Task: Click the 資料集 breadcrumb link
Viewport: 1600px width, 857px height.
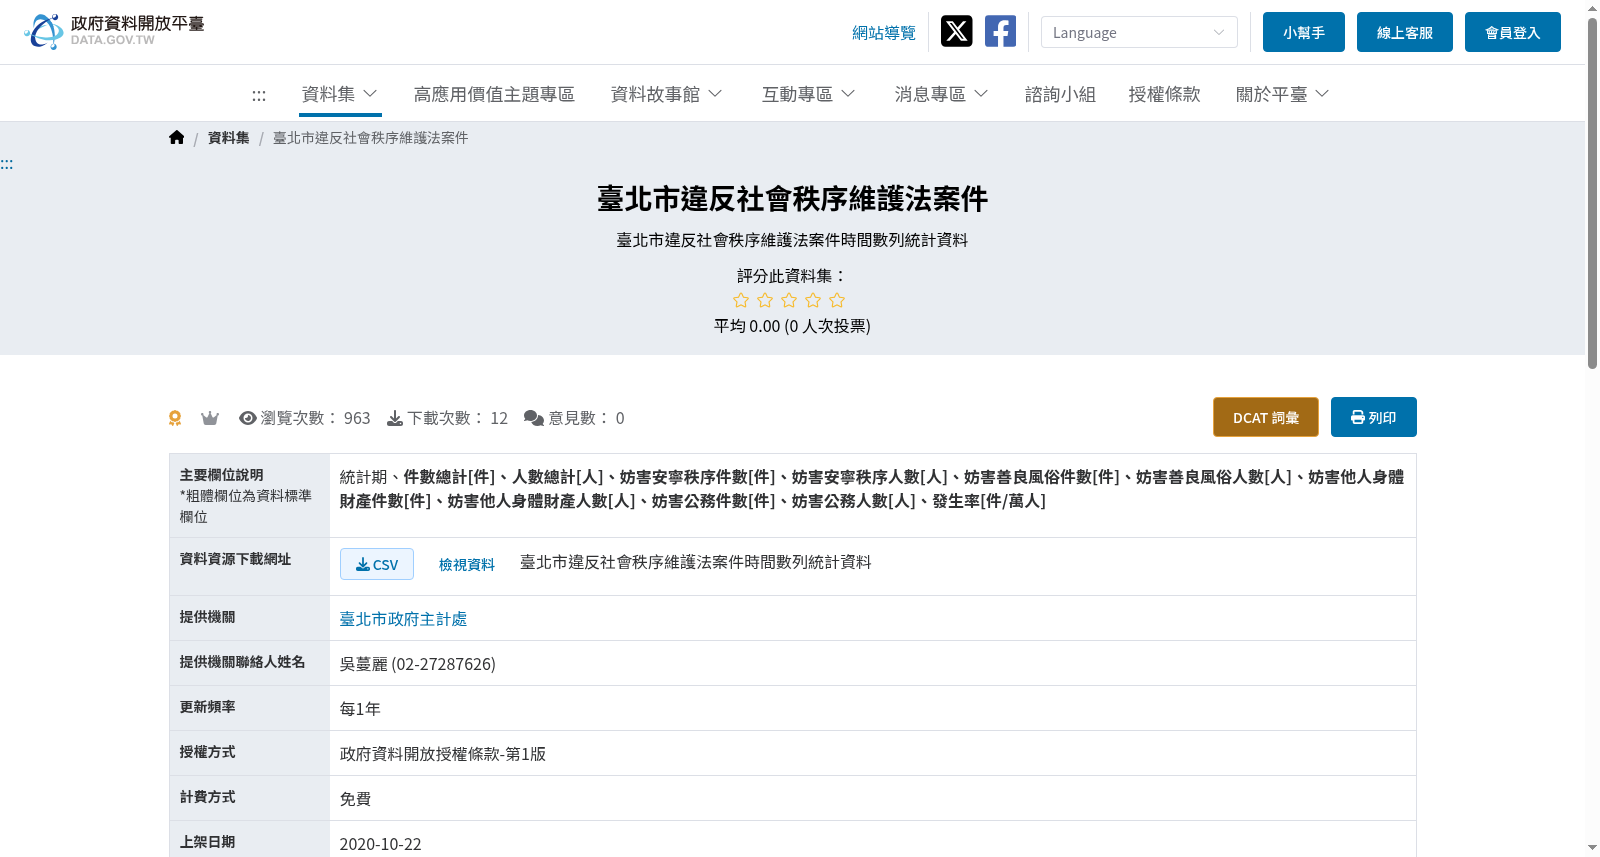Action: [229, 138]
